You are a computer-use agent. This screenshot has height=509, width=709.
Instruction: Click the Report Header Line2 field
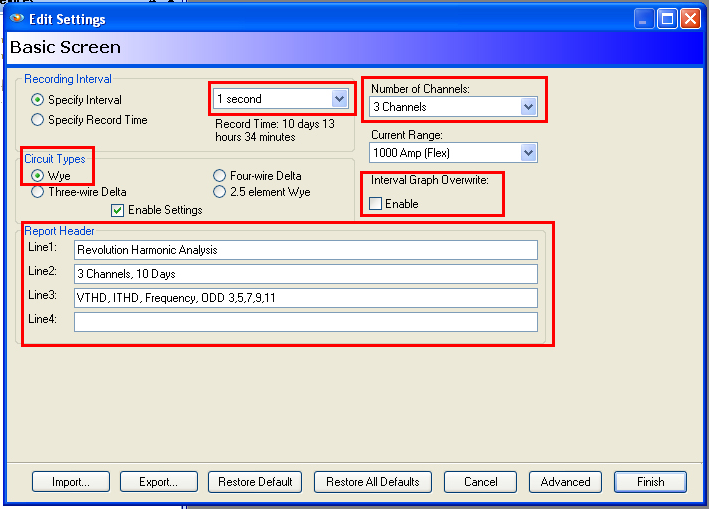[x=306, y=274]
